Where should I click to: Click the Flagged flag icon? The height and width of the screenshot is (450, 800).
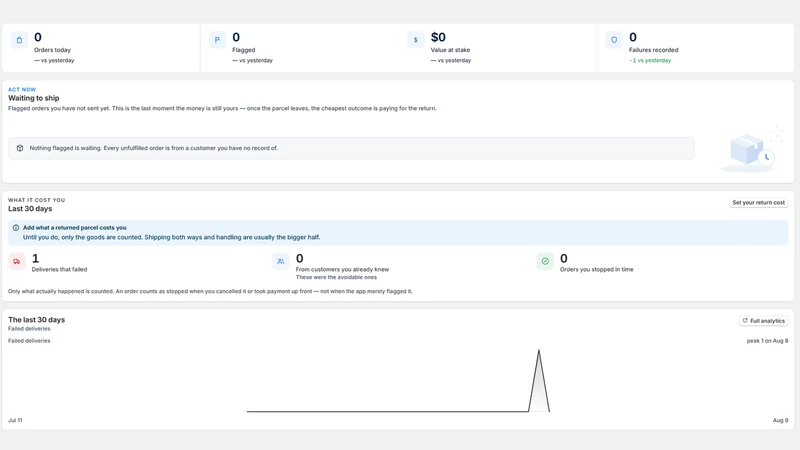[217, 40]
